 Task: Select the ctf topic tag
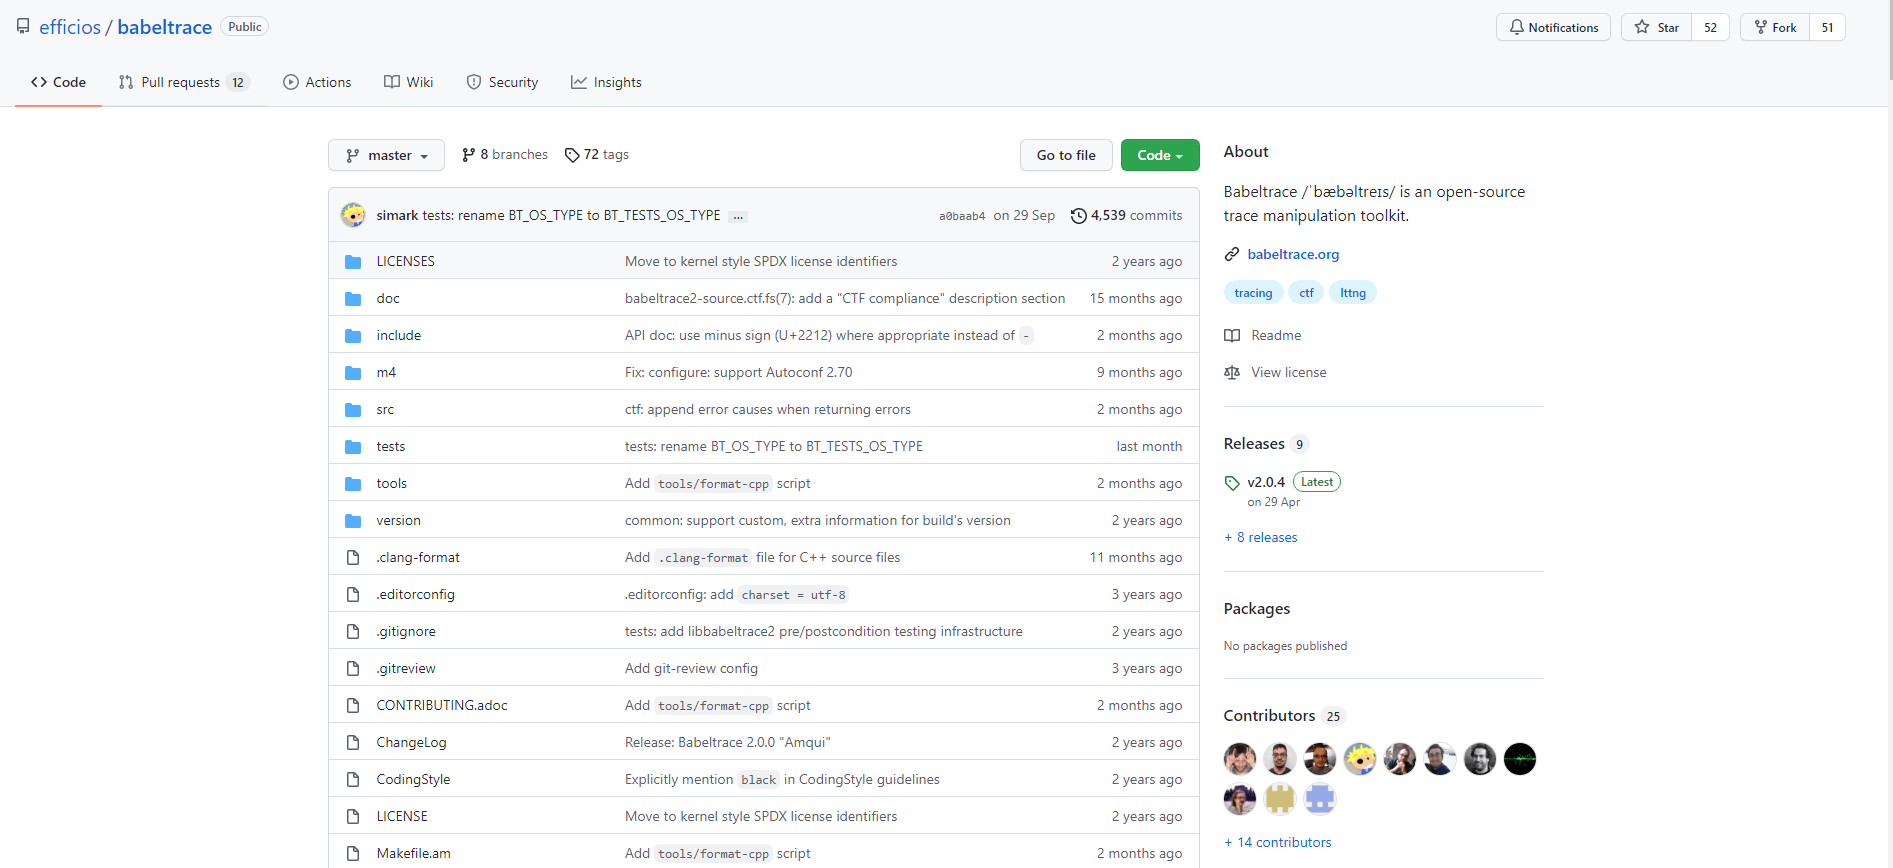coord(1306,293)
